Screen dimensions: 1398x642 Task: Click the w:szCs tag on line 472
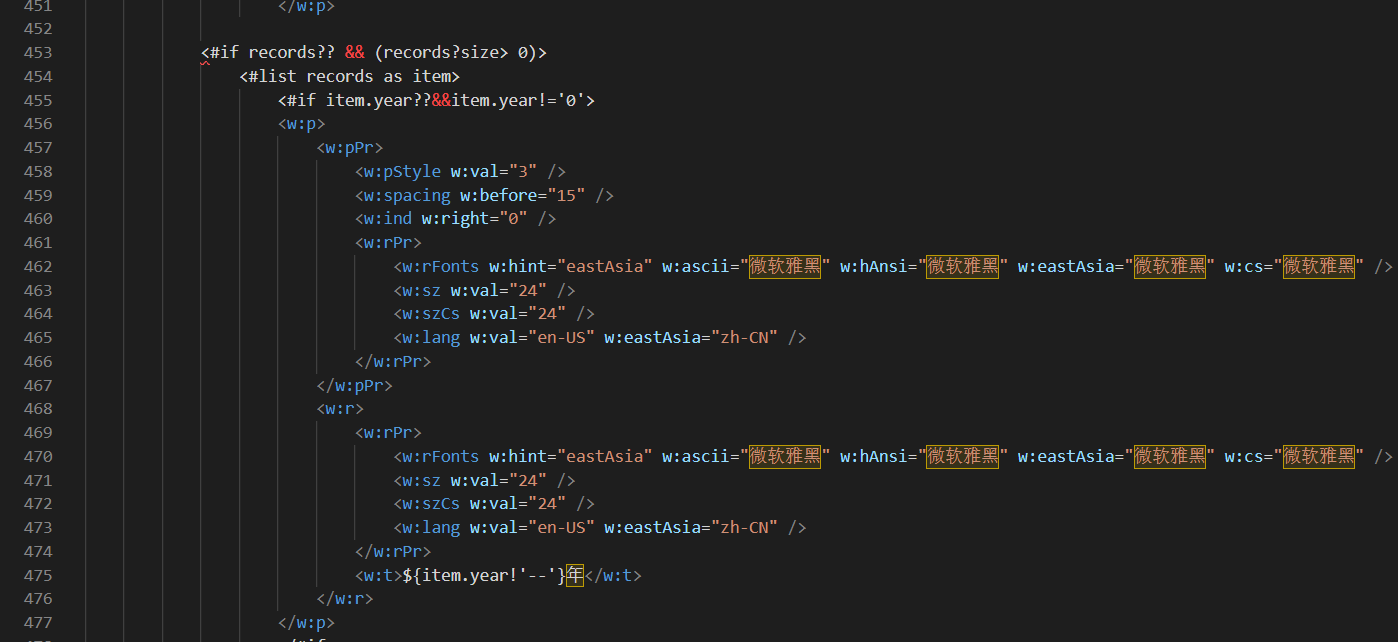pos(431,503)
